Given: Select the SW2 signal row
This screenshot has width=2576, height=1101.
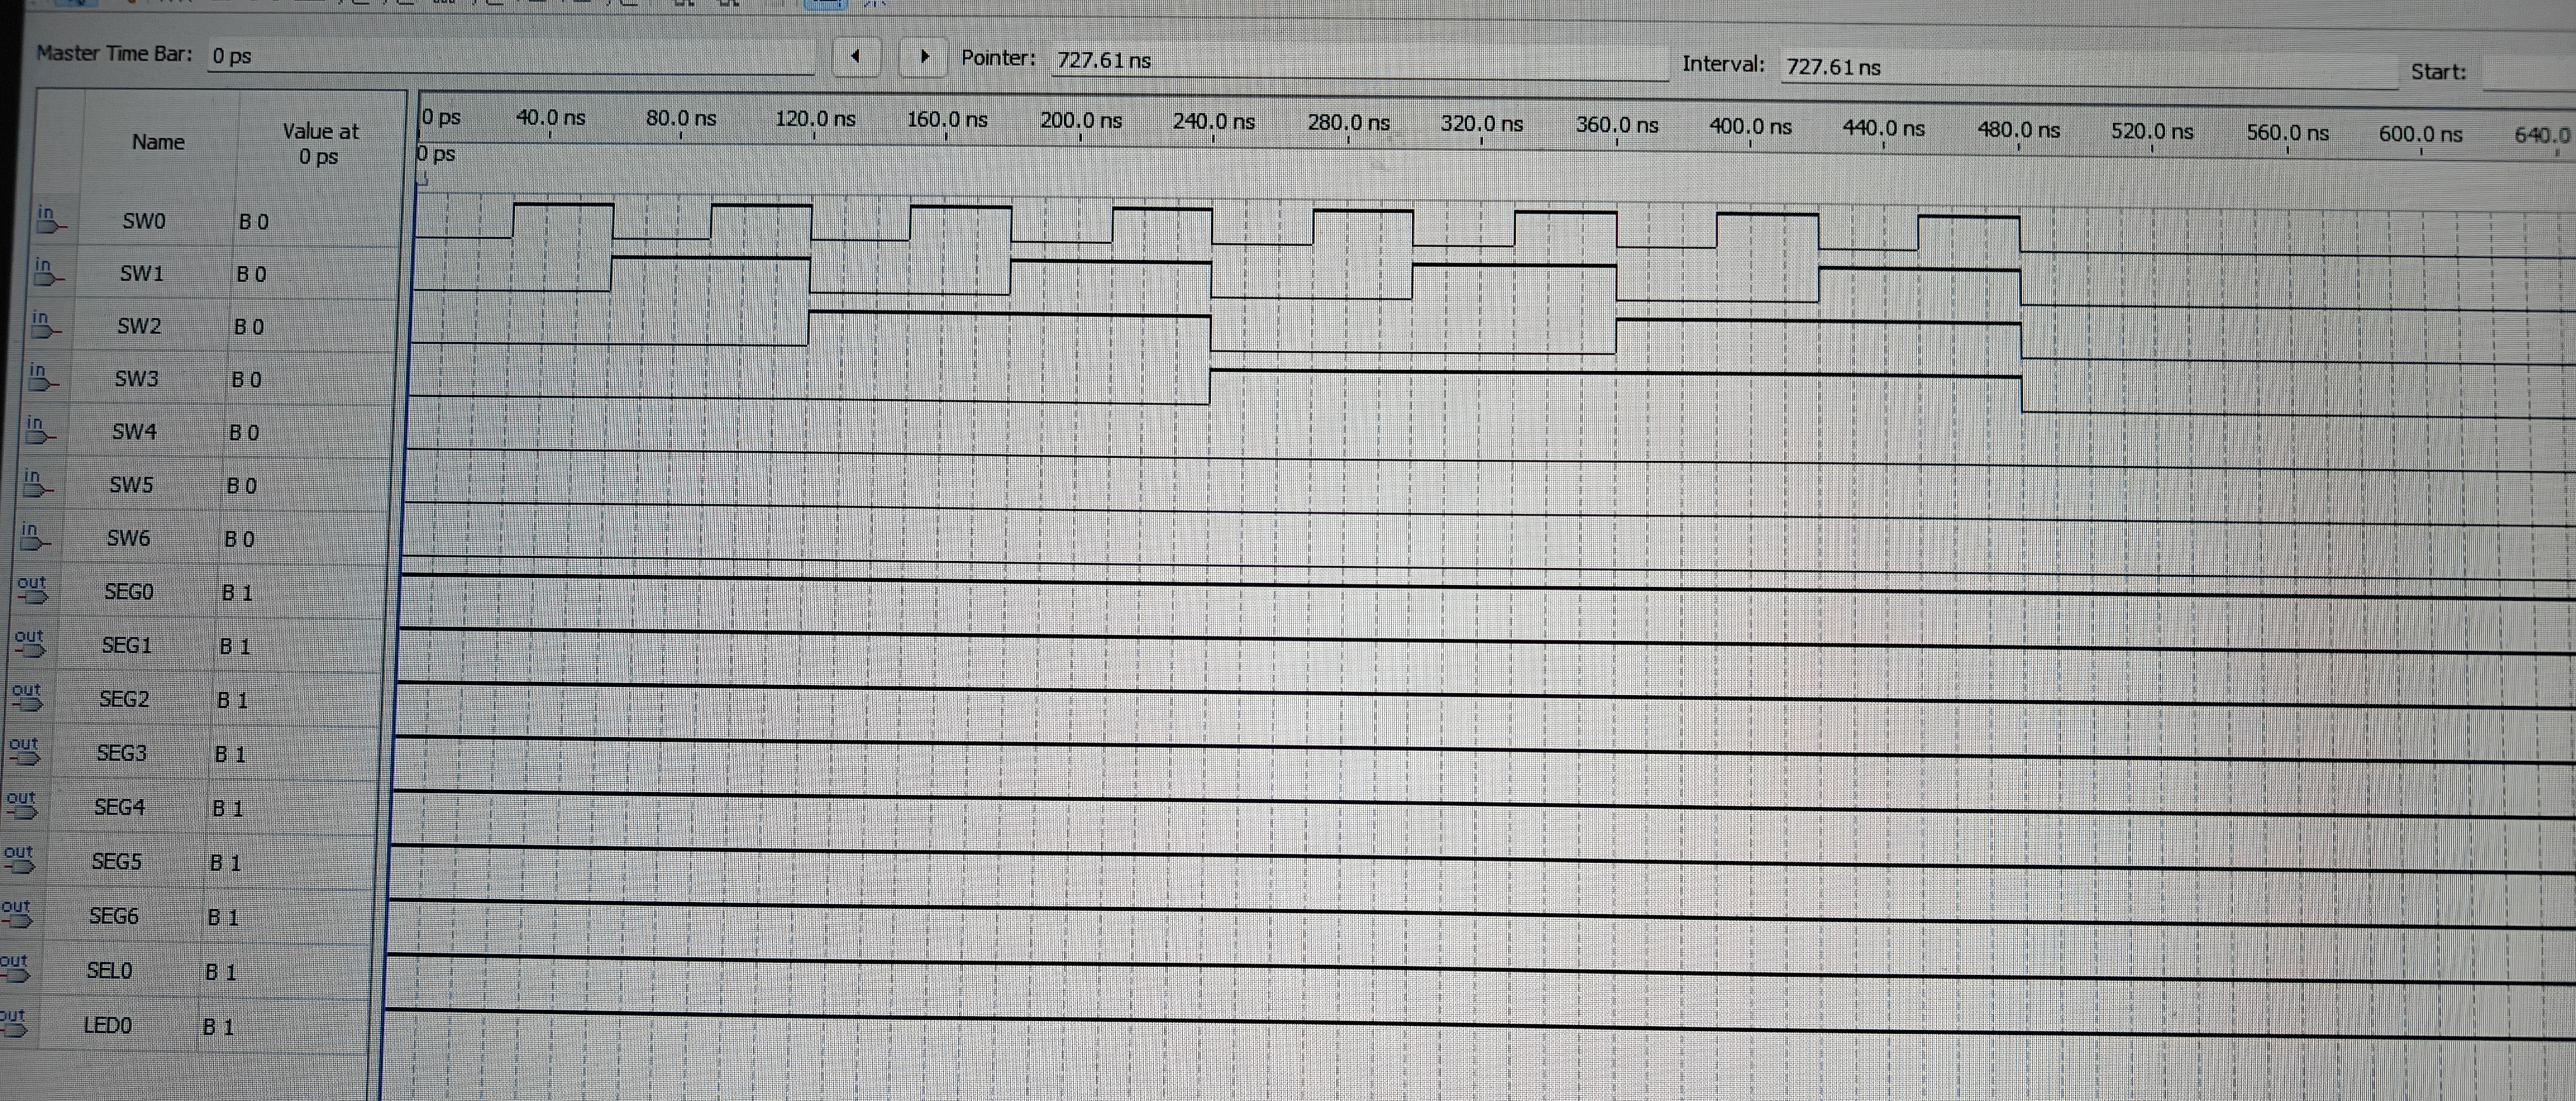Looking at the screenshot, I should (139, 326).
